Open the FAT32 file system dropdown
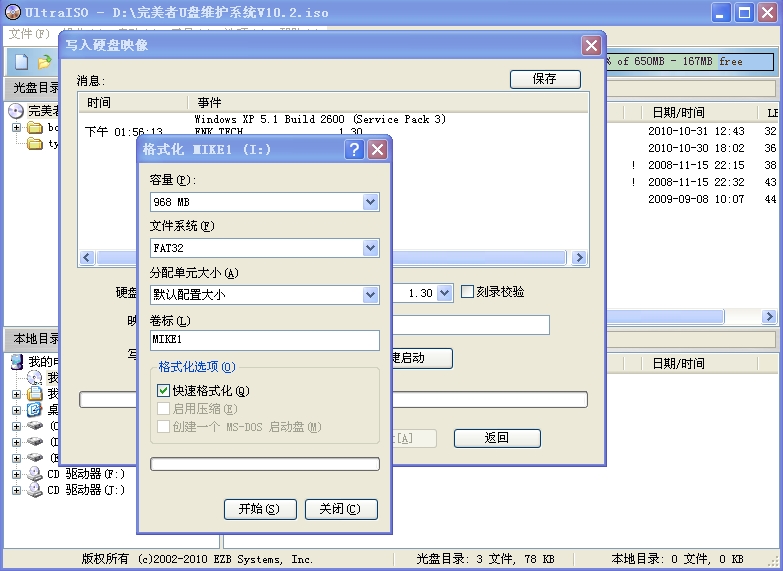This screenshot has width=783, height=571. [x=370, y=248]
